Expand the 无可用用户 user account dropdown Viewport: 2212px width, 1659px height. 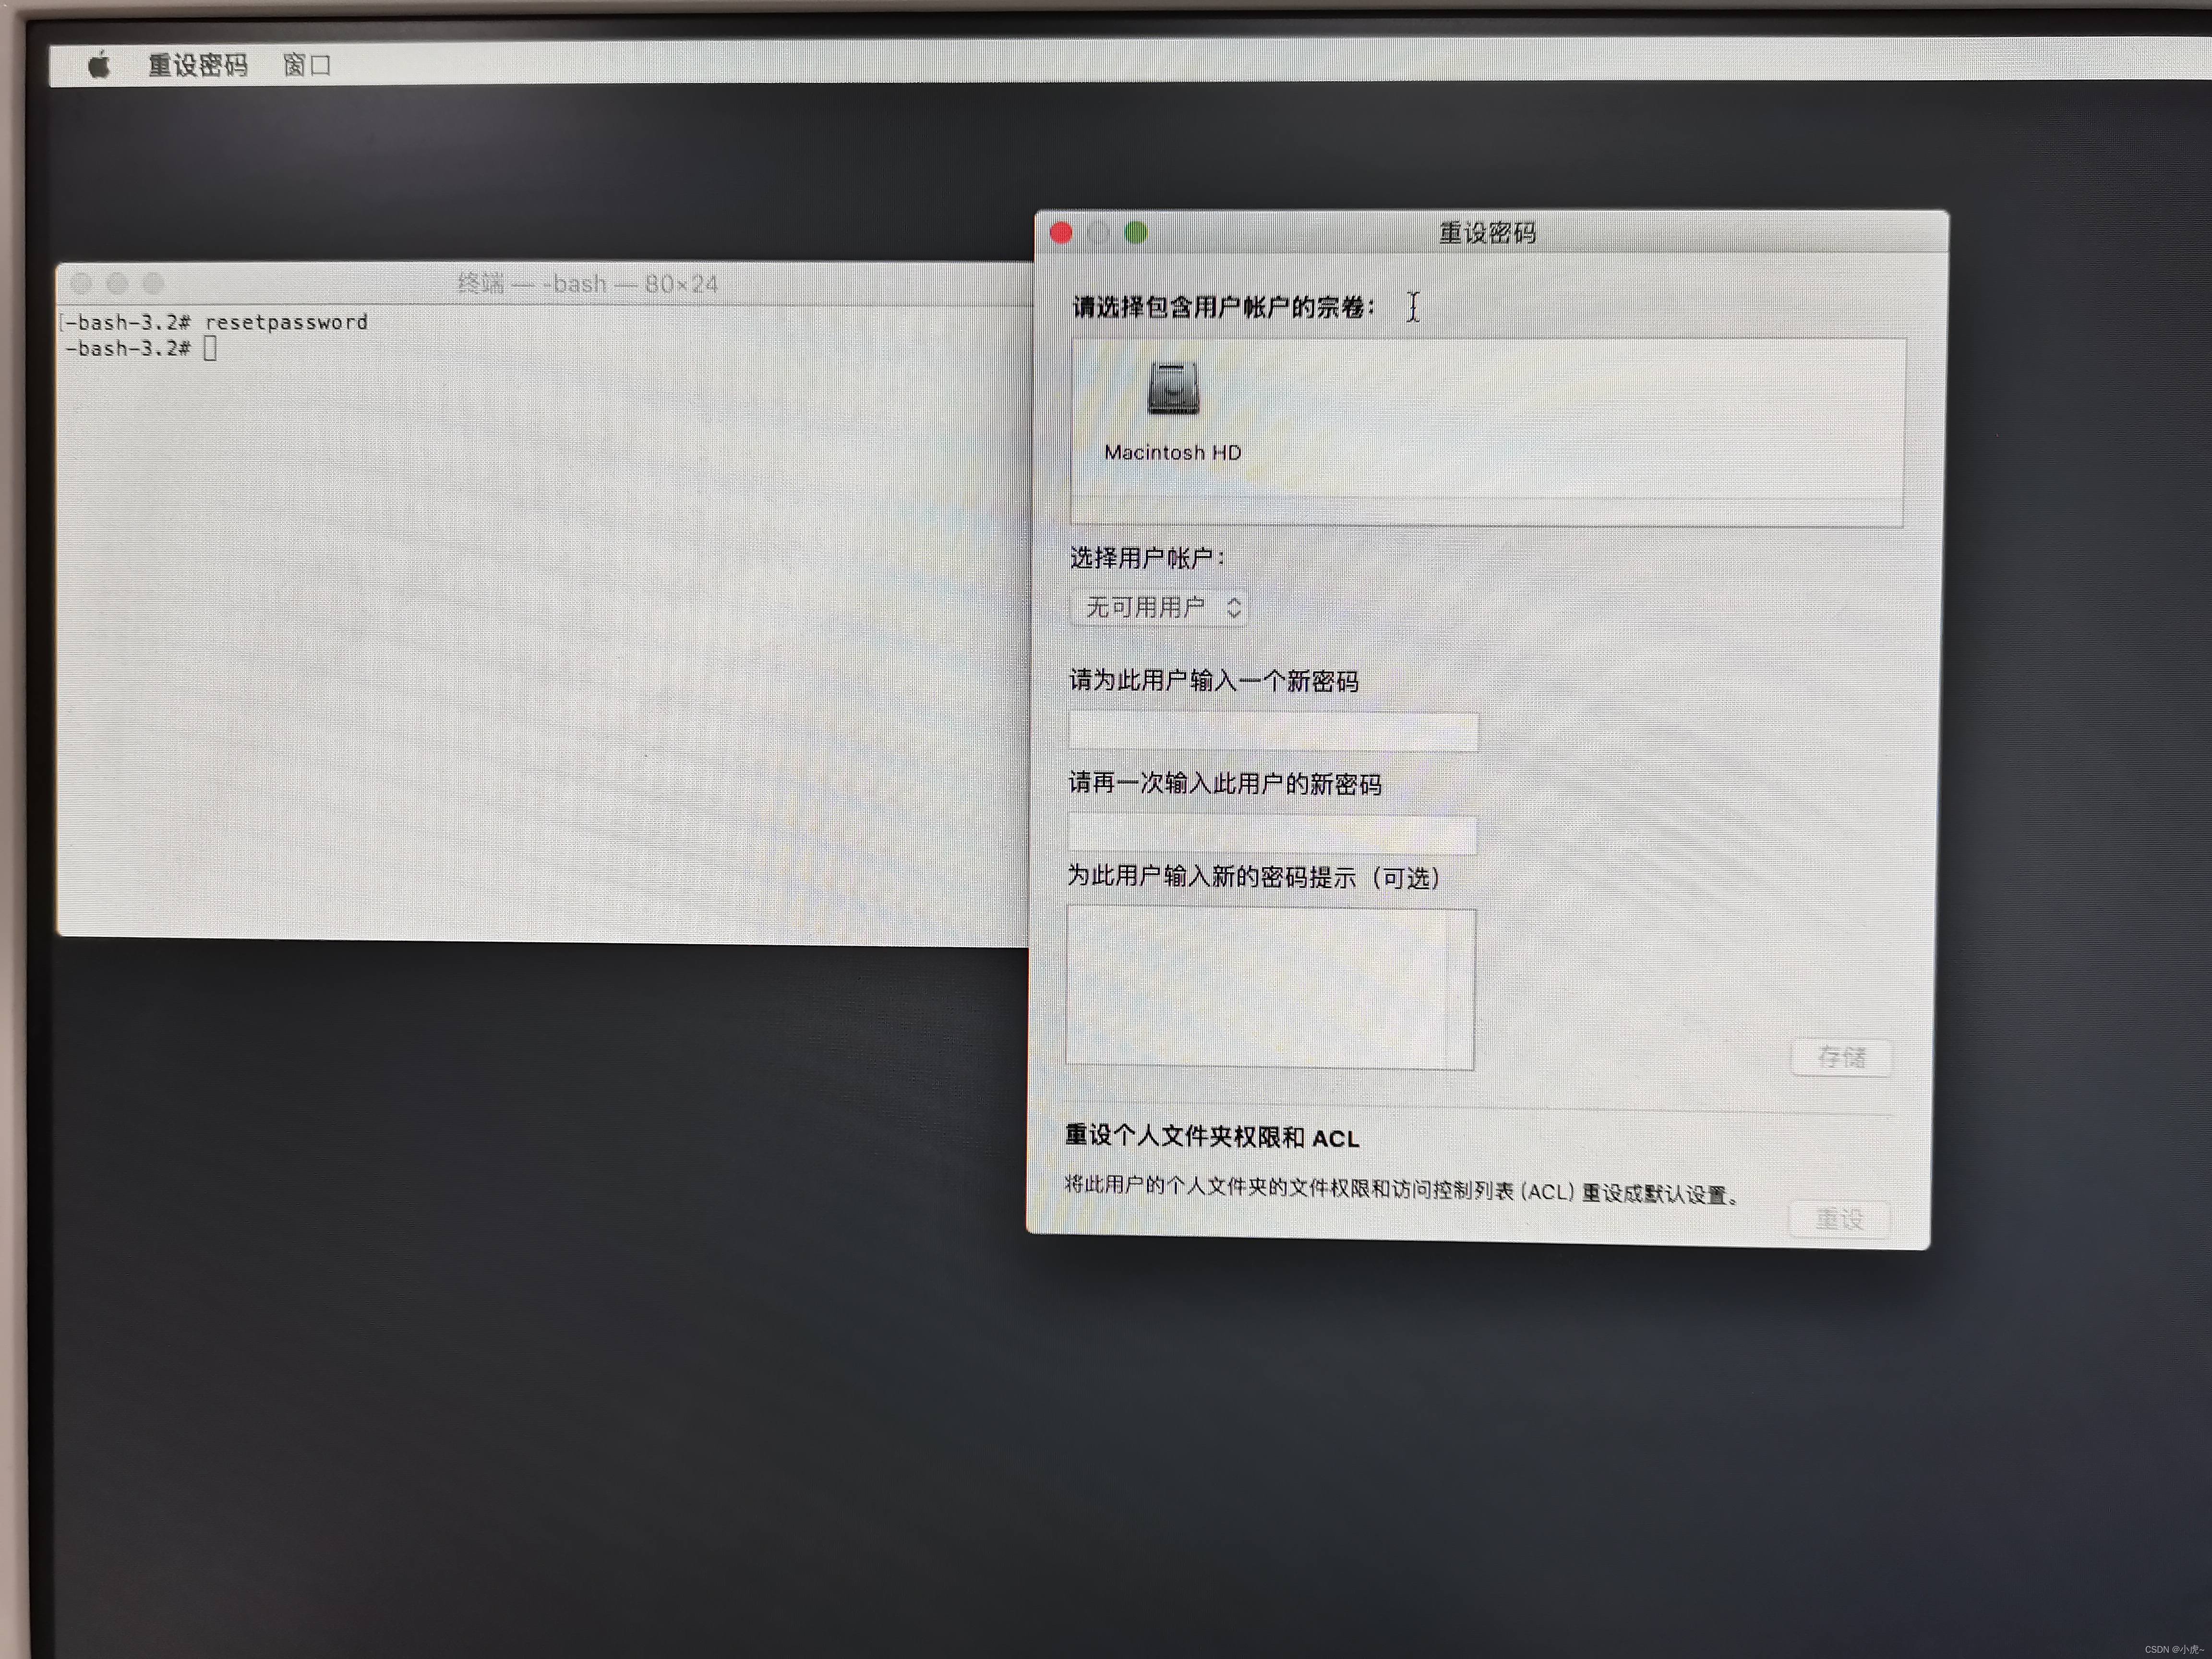coord(1158,607)
